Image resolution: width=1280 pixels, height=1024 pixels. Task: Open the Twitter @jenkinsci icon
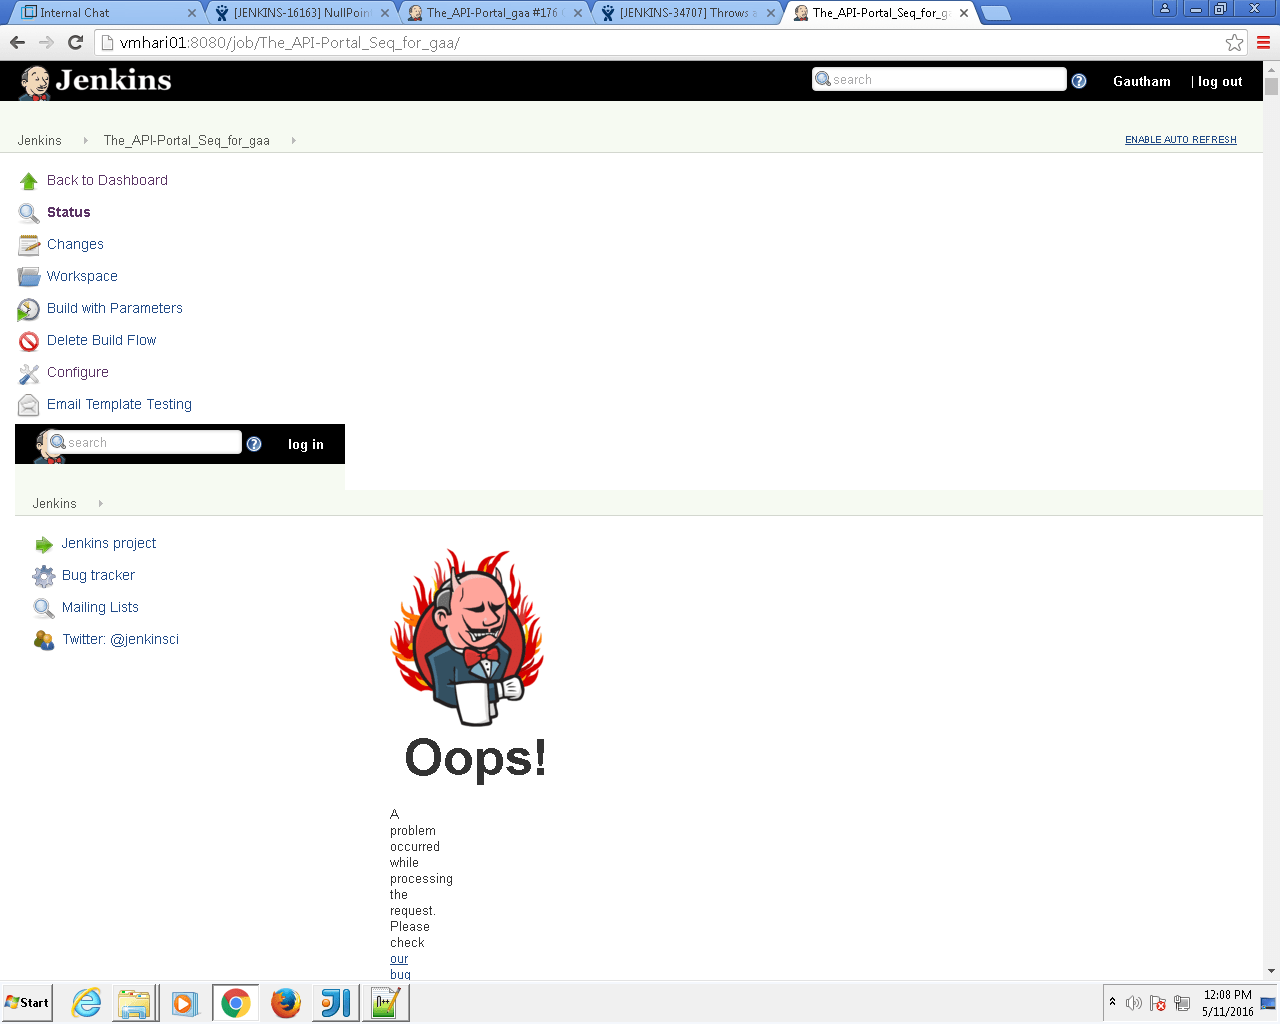[x=44, y=639]
